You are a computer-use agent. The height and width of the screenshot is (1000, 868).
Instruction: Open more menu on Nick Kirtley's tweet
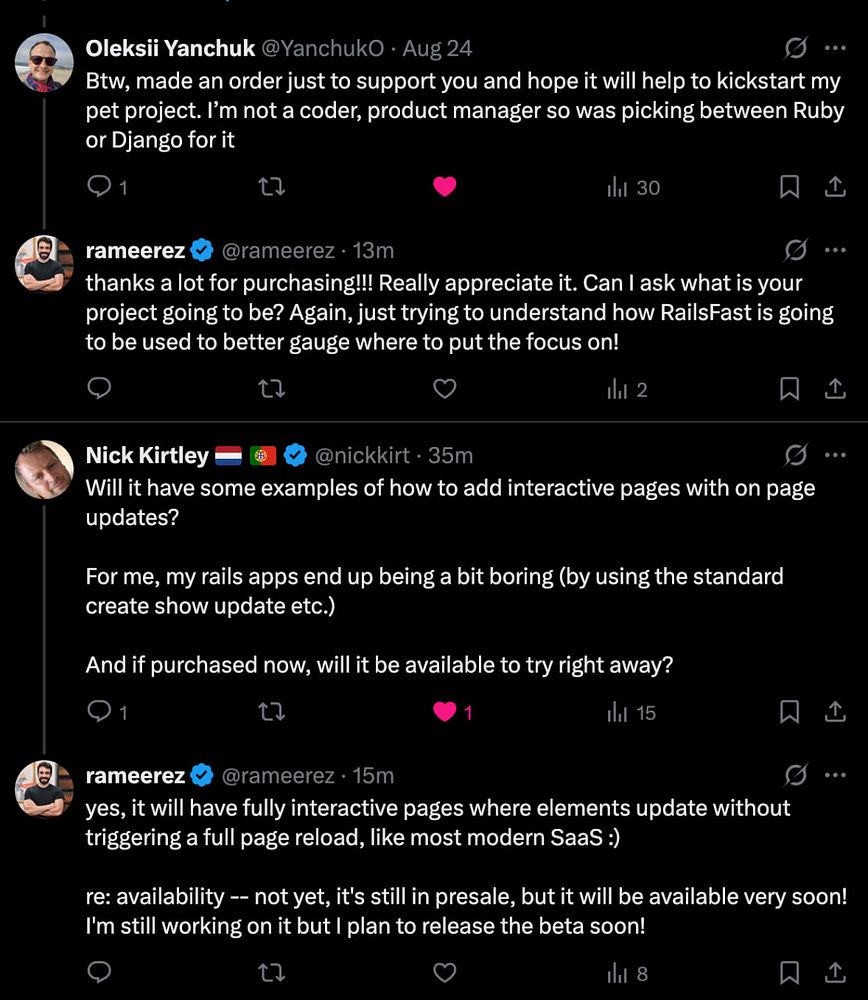[x=834, y=455]
